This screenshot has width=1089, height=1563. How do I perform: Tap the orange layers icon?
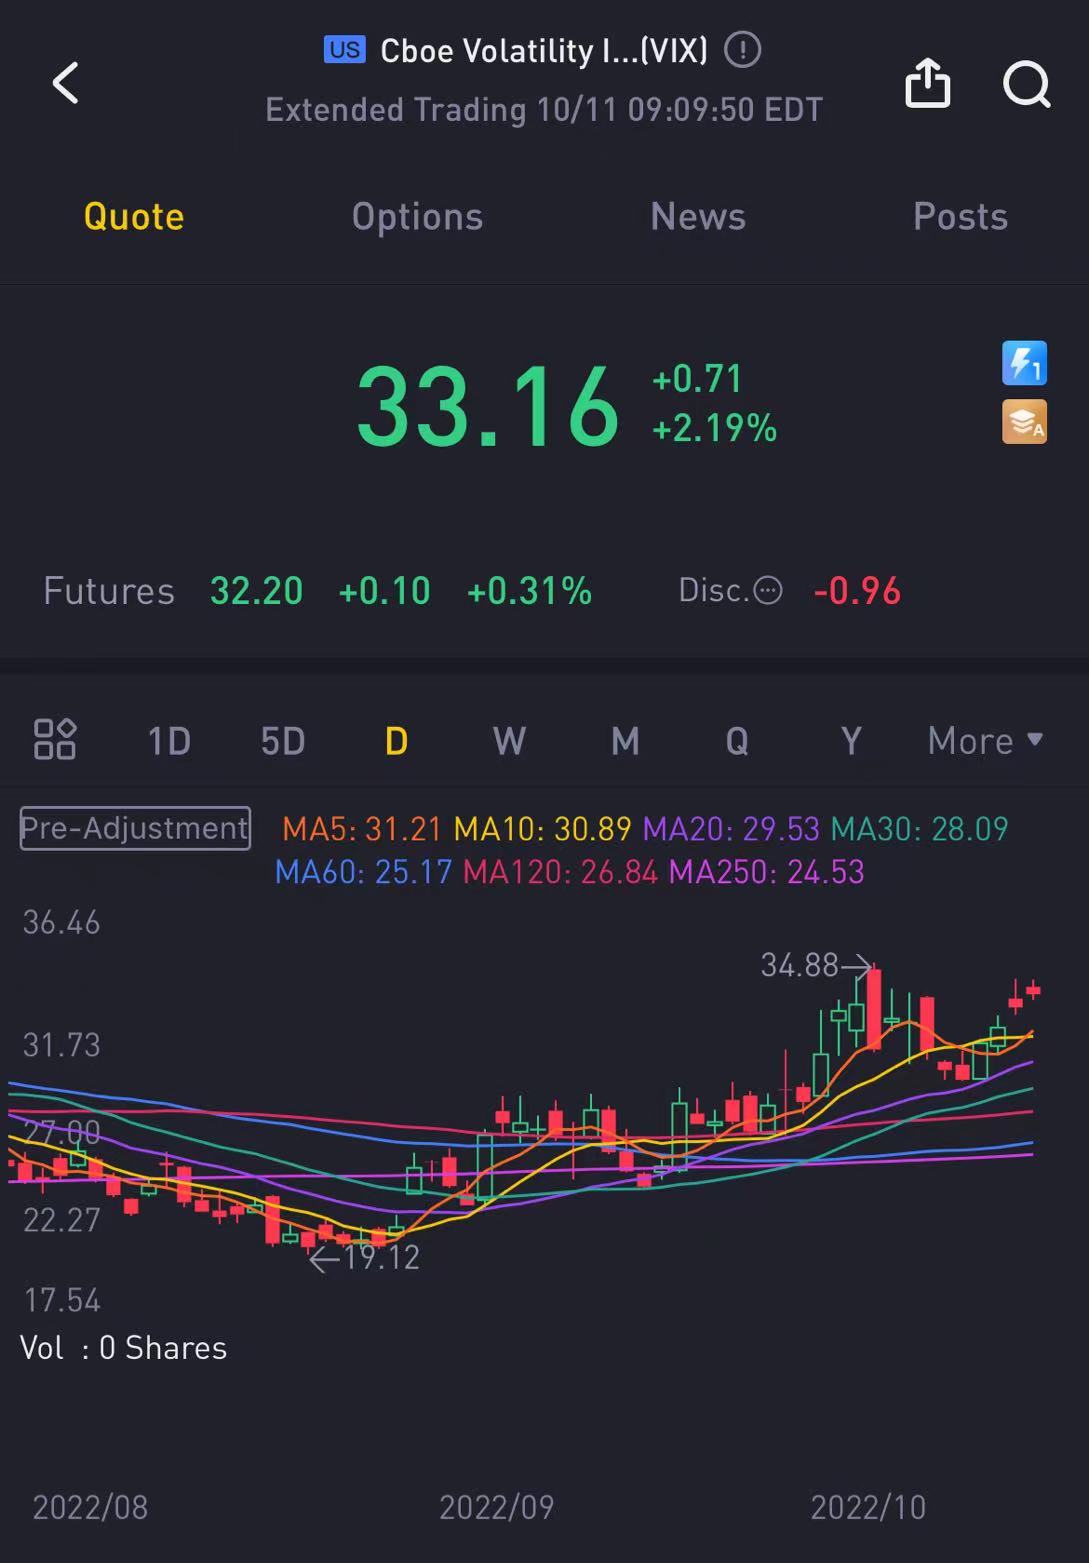point(1024,421)
